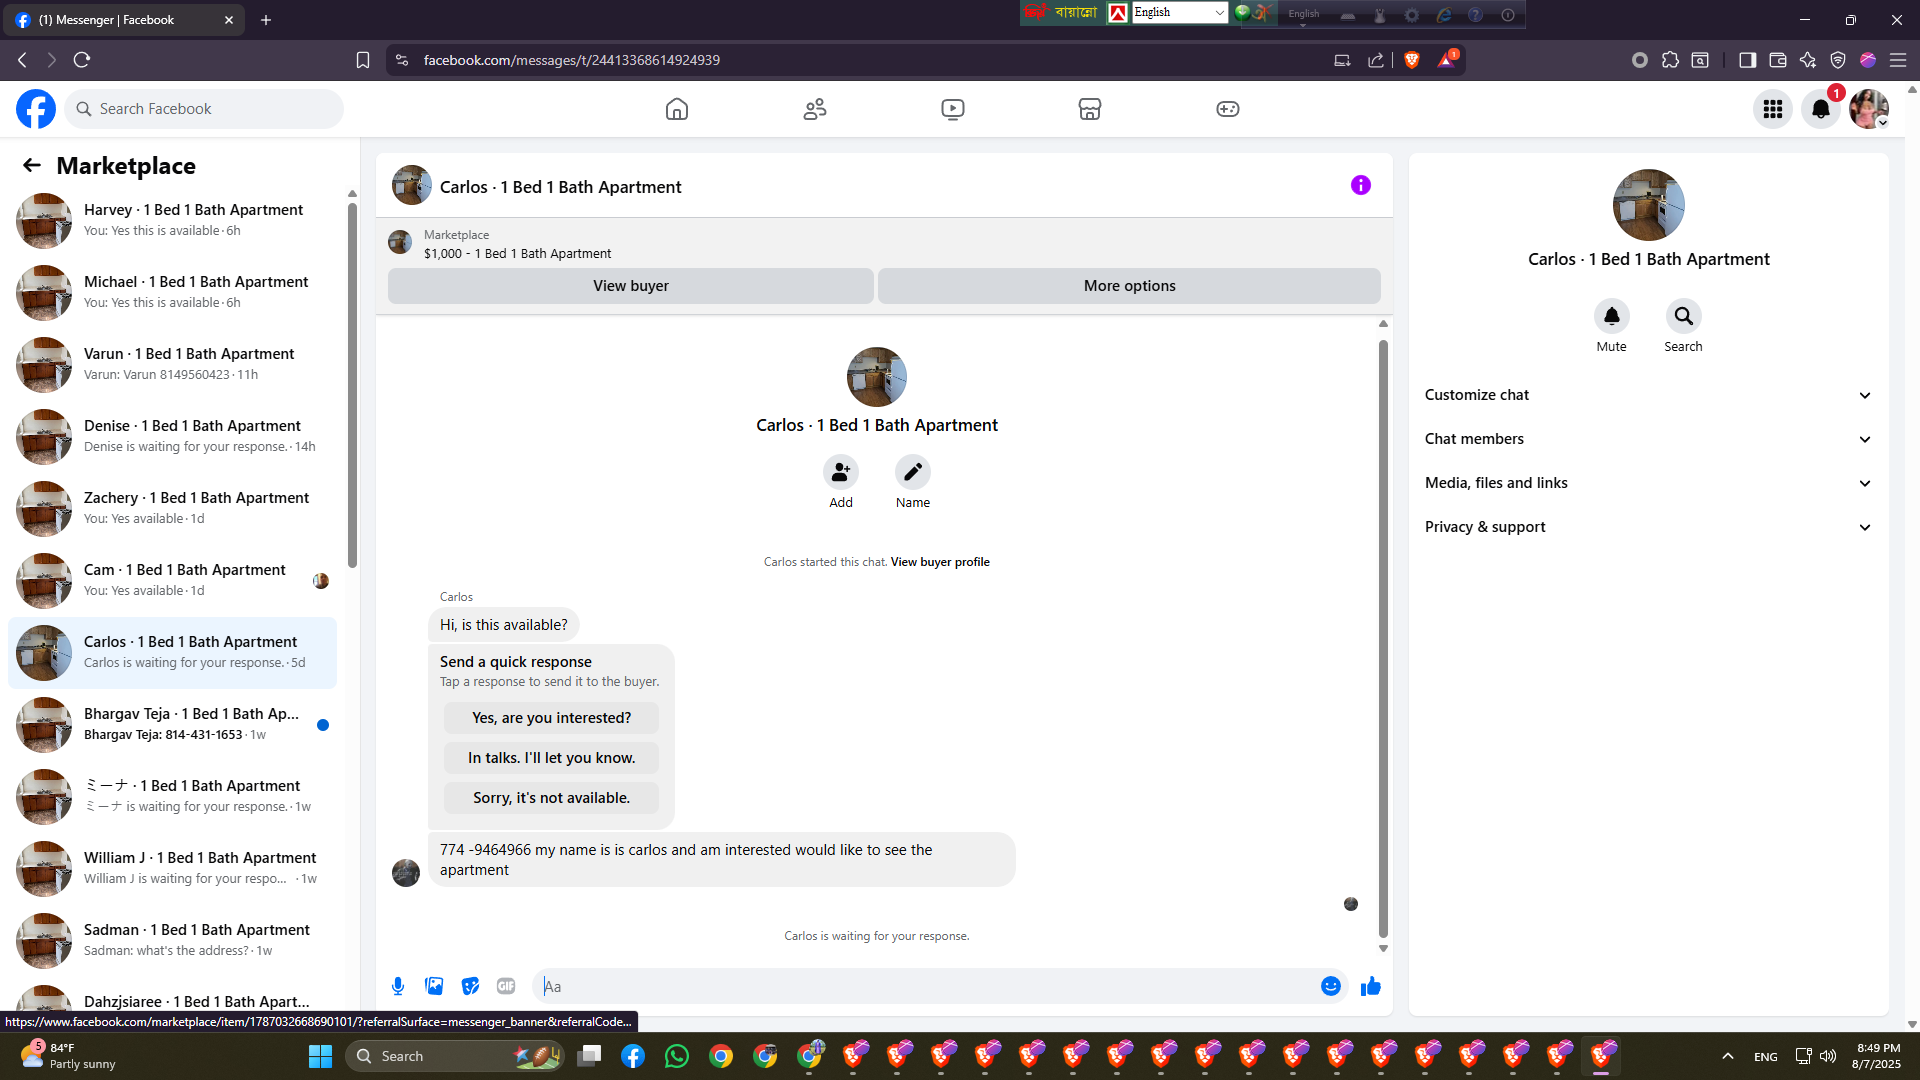Click the Facebook logo
The width and height of the screenshot is (1920, 1080).
36,109
